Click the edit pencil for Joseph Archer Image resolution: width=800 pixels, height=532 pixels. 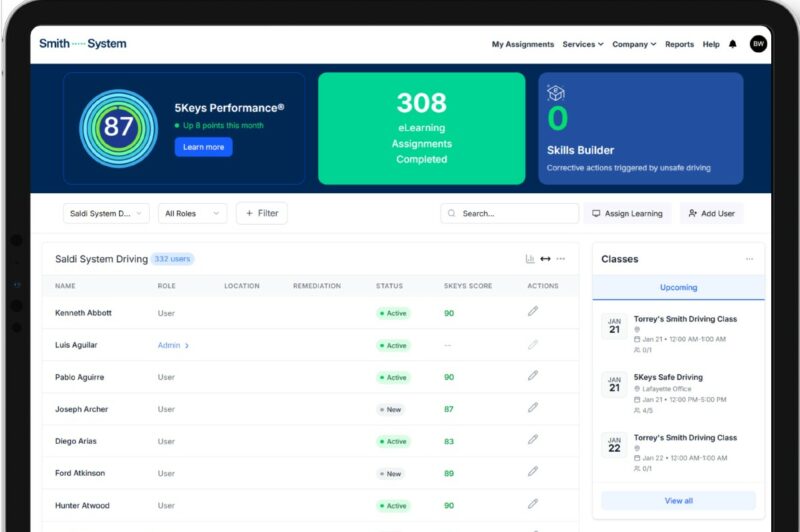(x=533, y=408)
